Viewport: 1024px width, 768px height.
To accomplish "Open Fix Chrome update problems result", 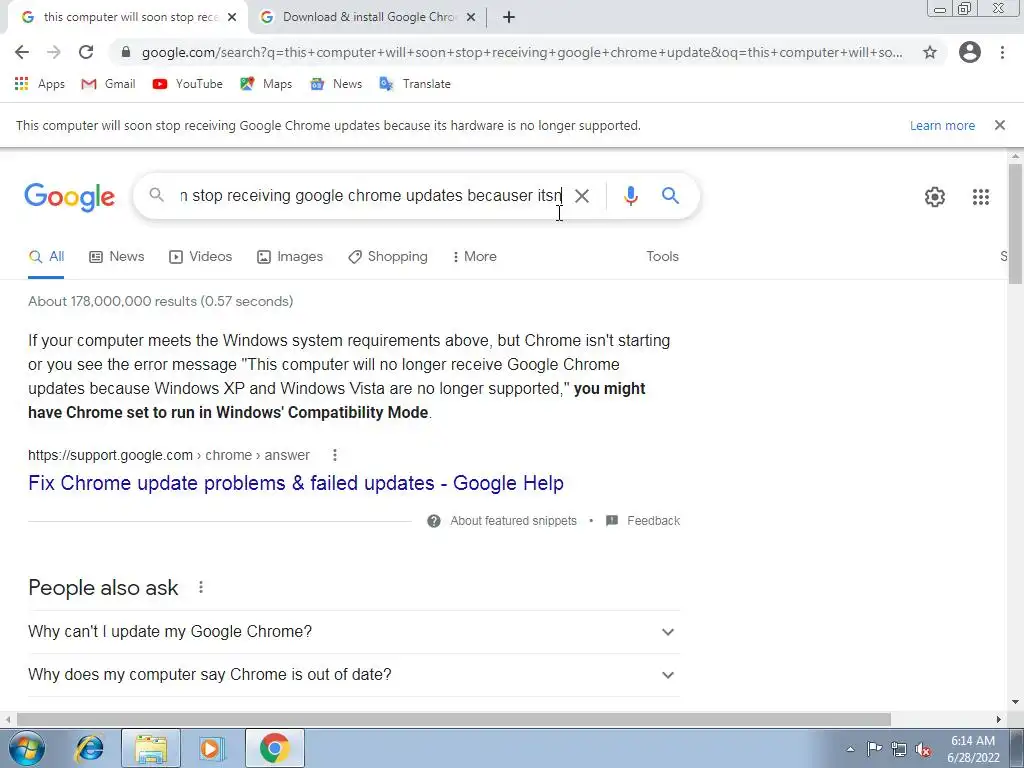I will [296, 483].
